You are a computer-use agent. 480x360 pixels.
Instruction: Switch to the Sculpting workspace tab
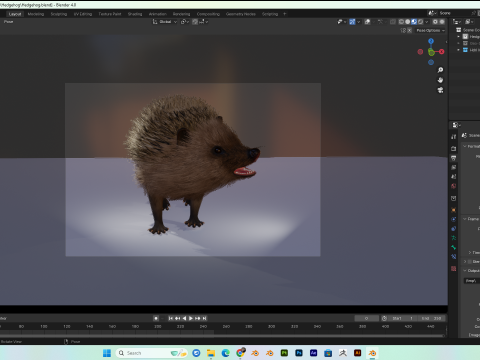[59, 14]
